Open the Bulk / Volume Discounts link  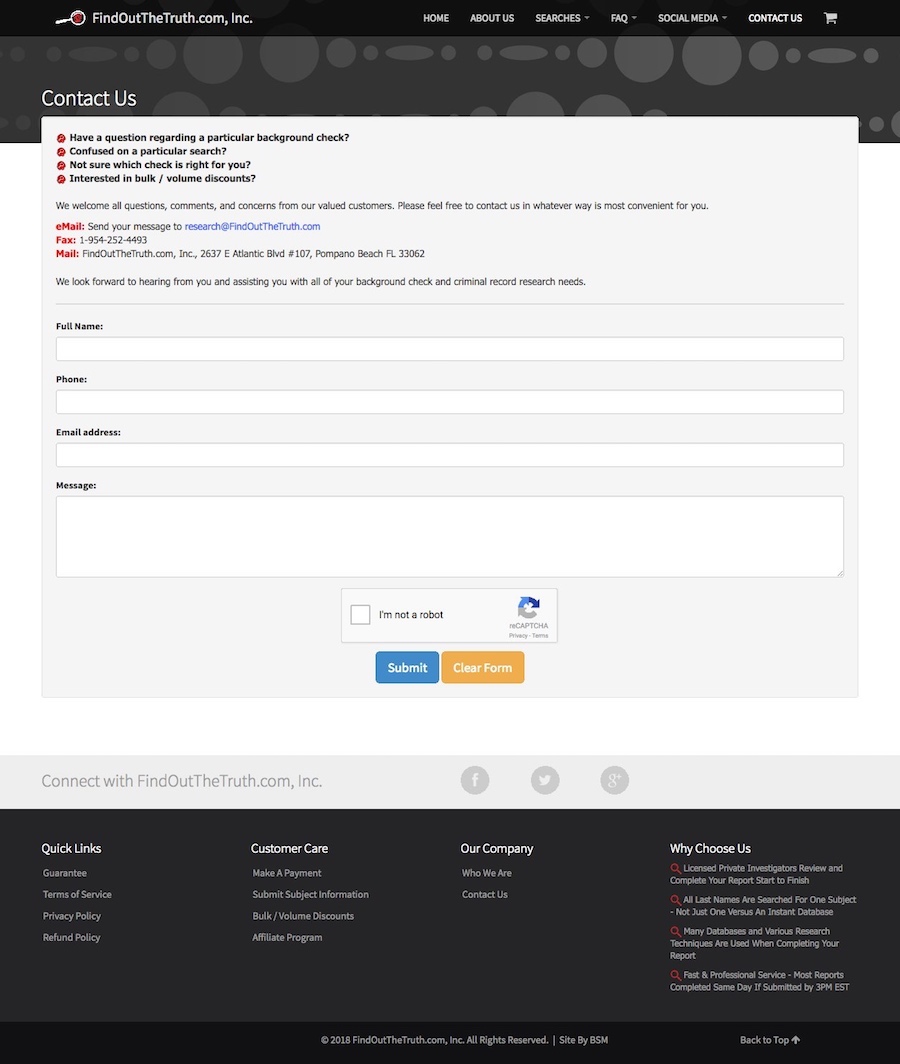point(303,916)
